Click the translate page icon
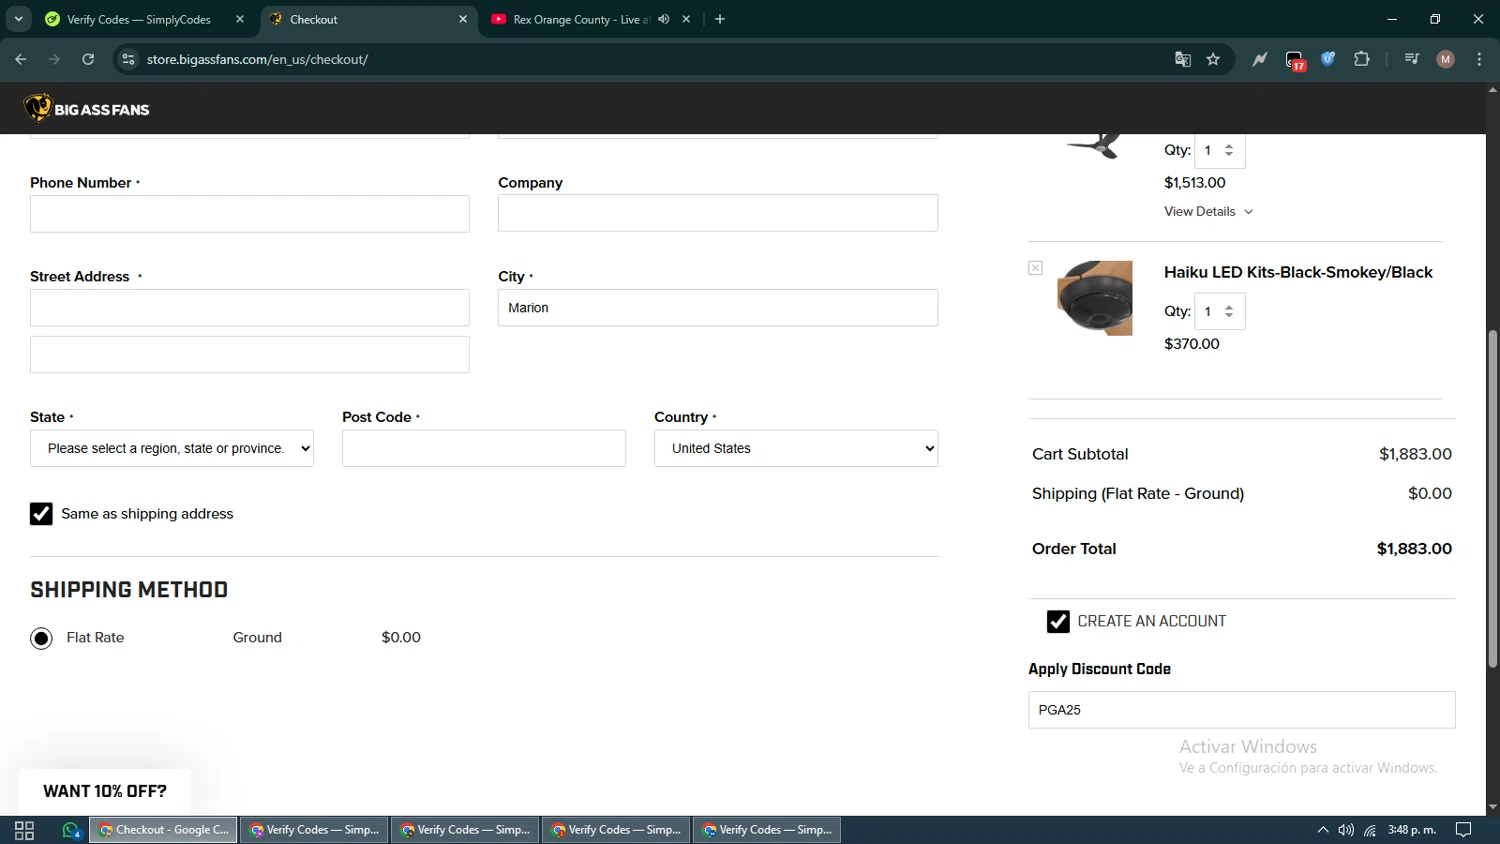Viewport: 1500px width, 844px height. [x=1183, y=59]
